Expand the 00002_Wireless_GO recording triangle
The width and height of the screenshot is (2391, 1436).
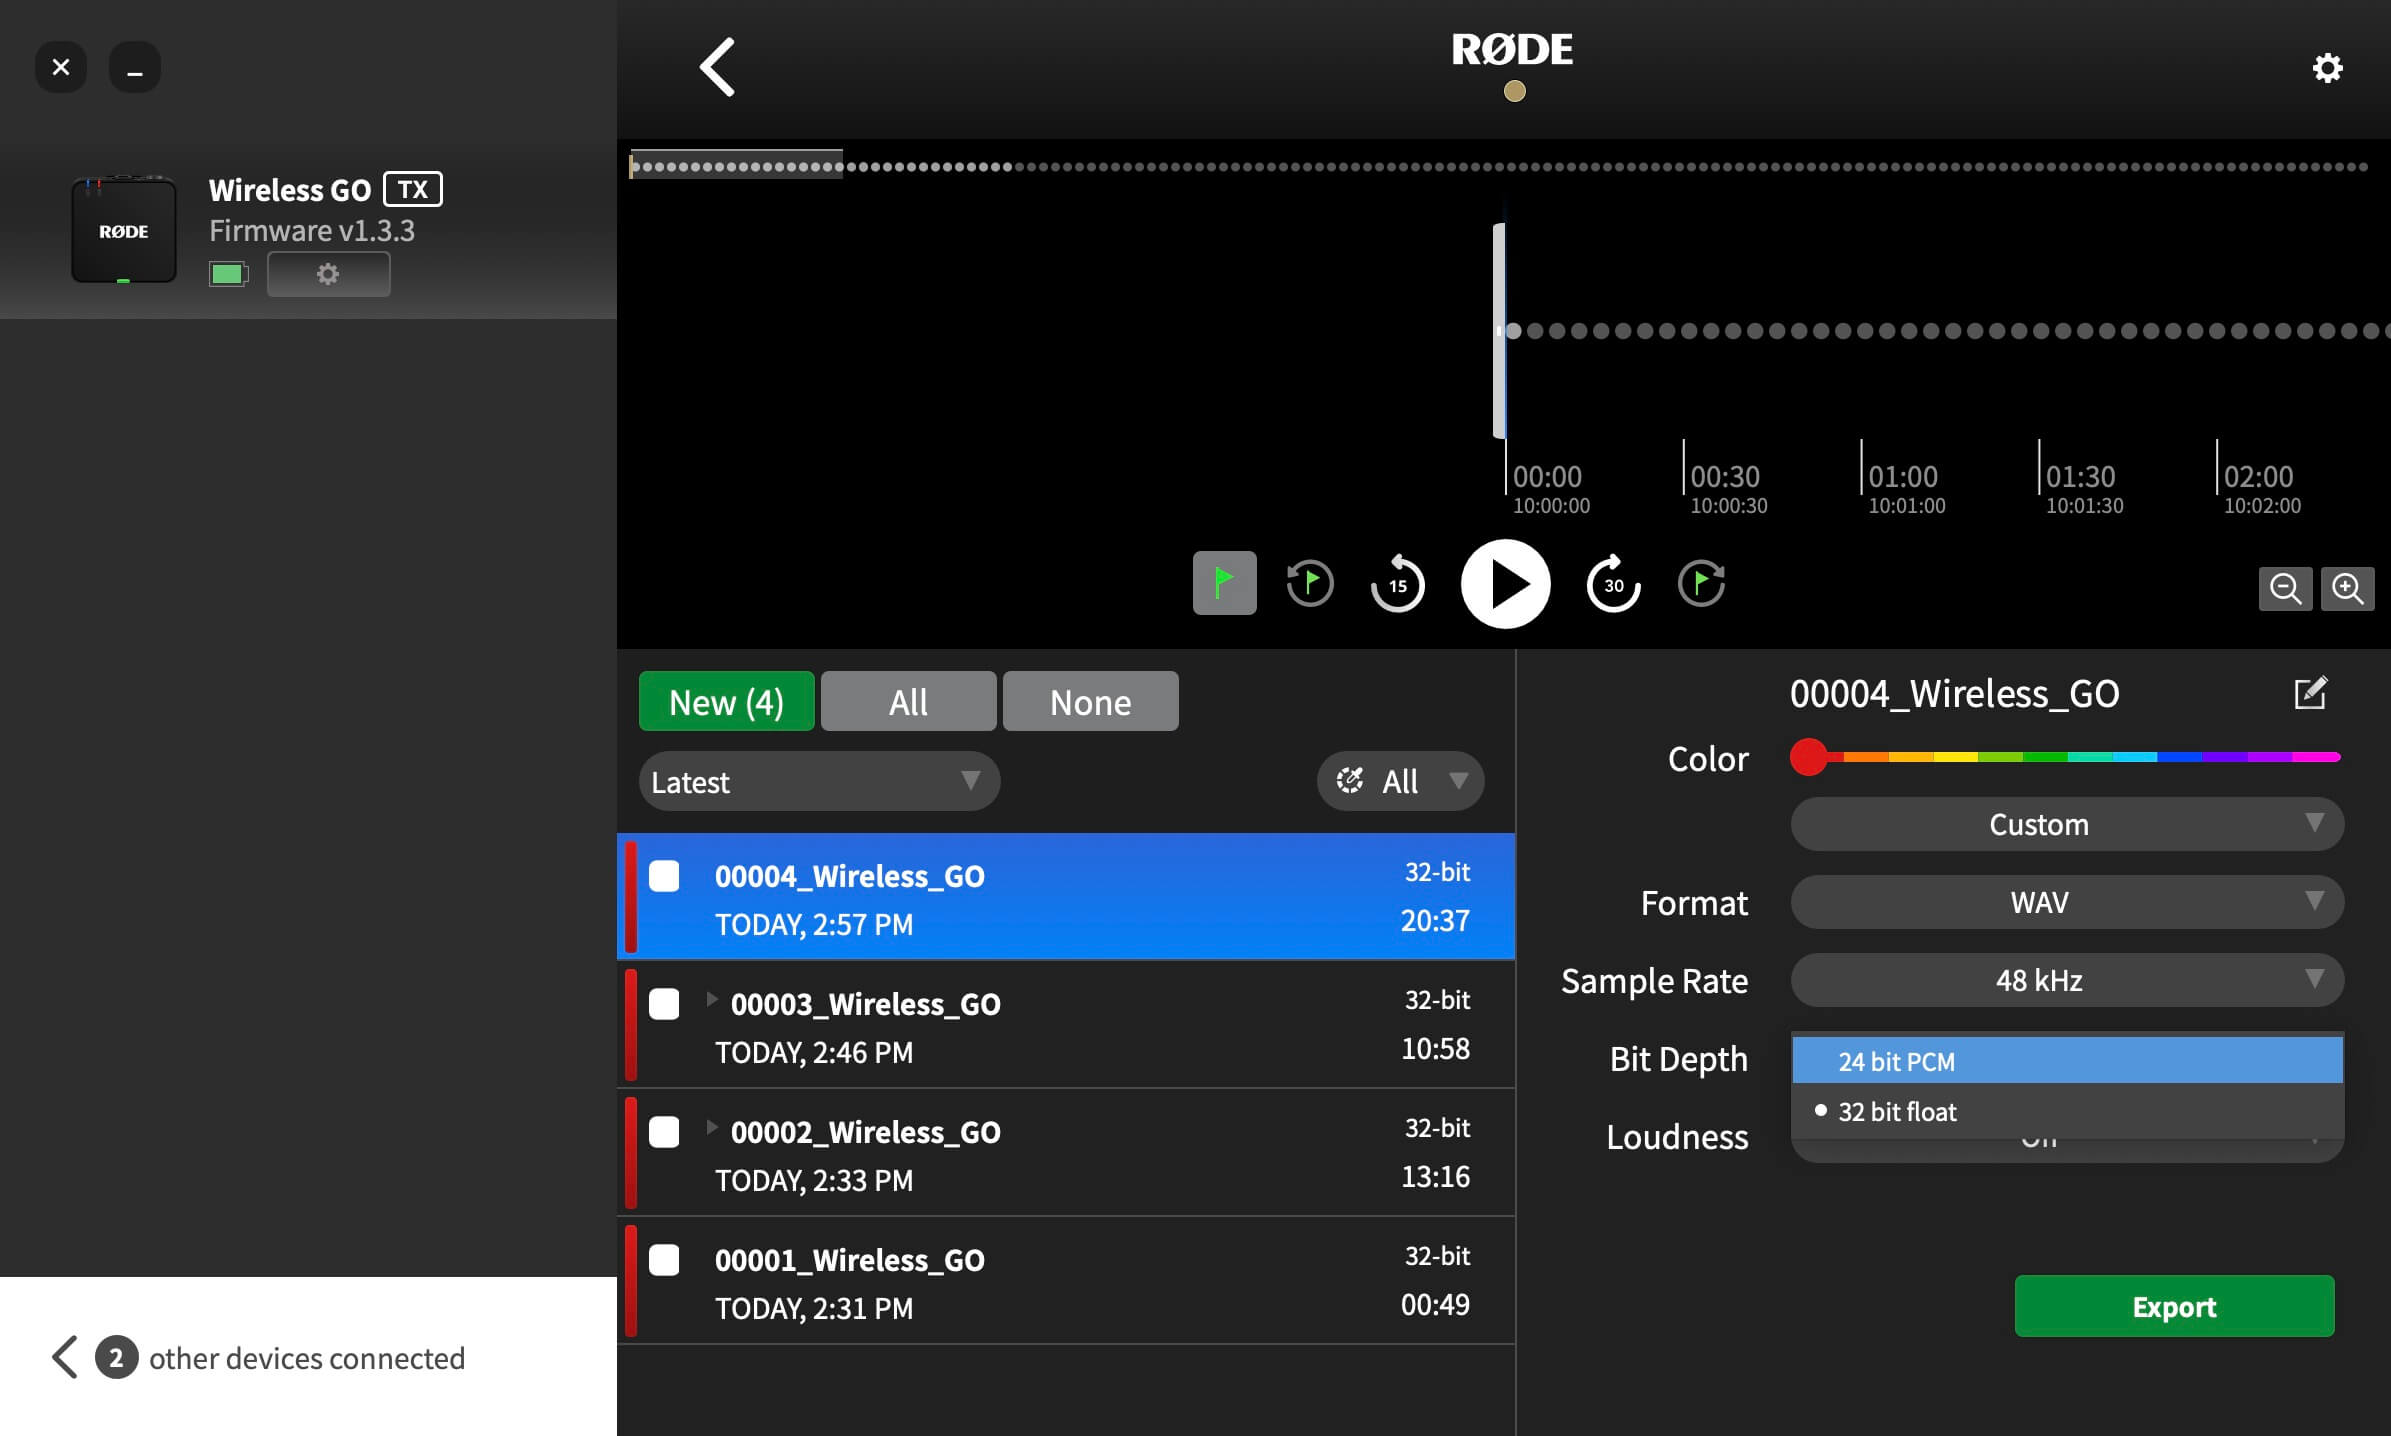[712, 1127]
